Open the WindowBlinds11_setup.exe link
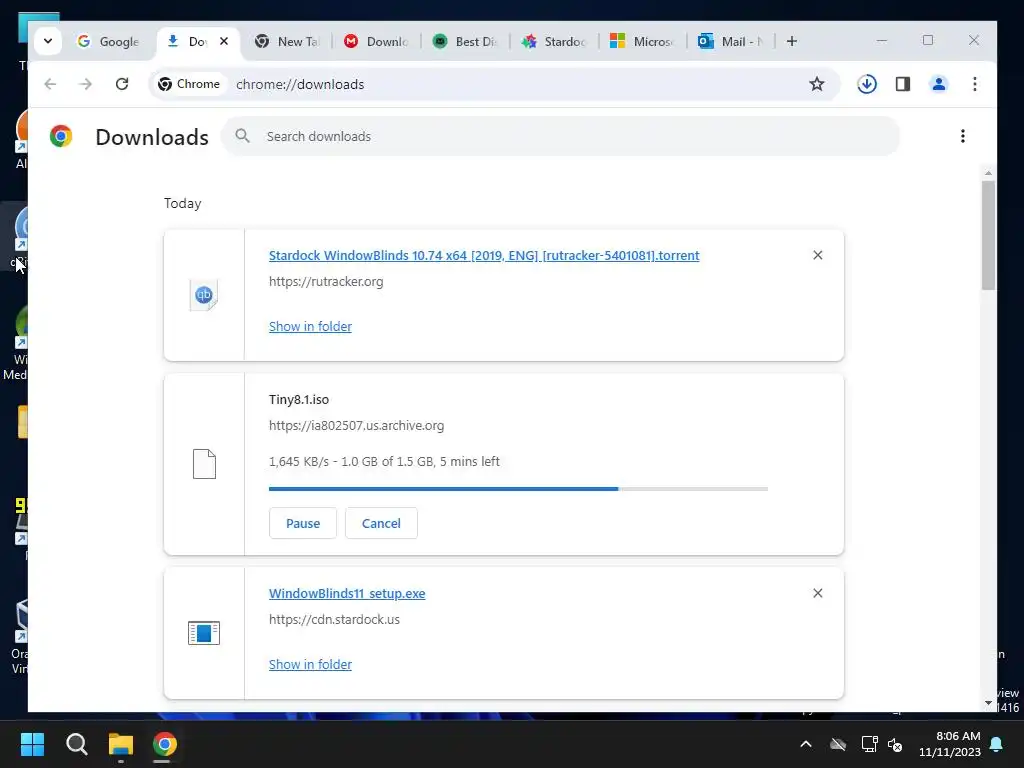Image resolution: width=1024 pixels, height=768 pixels. (347, 594)
